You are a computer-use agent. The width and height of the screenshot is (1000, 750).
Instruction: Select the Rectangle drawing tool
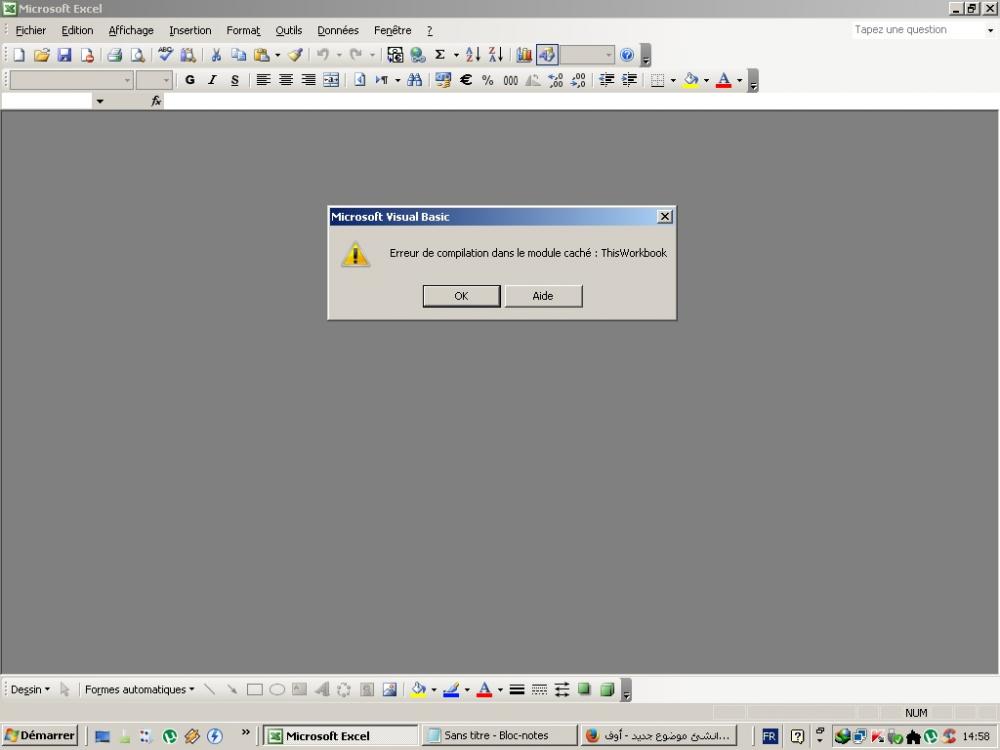254,689
